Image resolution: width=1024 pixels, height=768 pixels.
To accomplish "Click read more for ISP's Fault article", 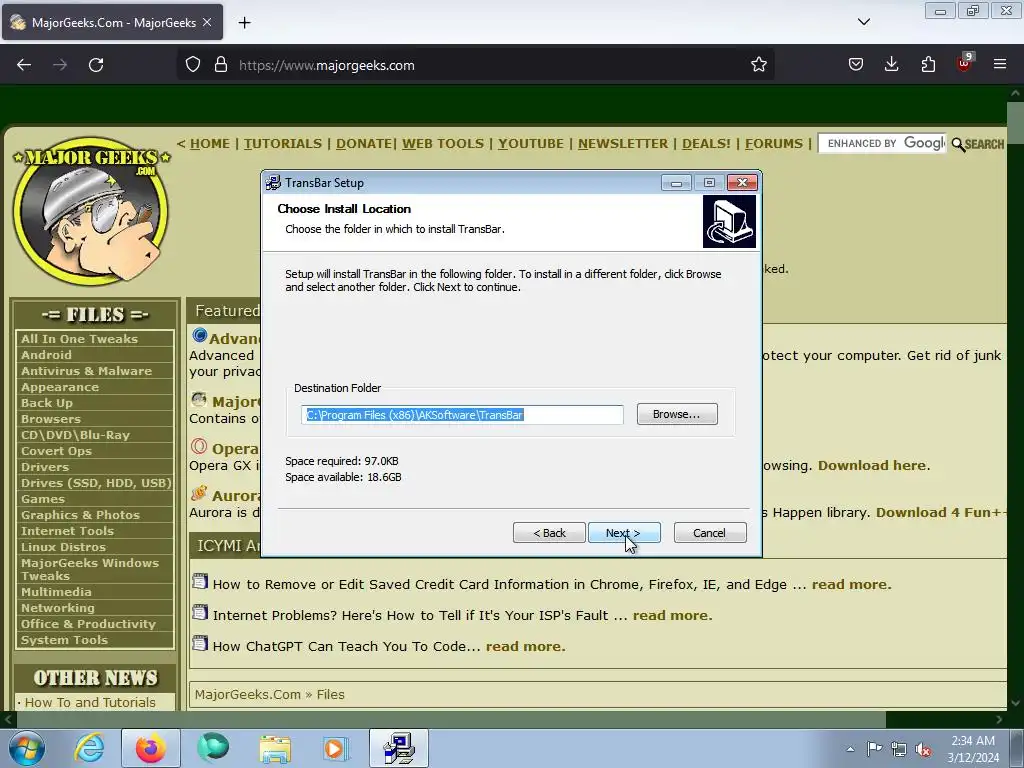I will tap(671, 615).
